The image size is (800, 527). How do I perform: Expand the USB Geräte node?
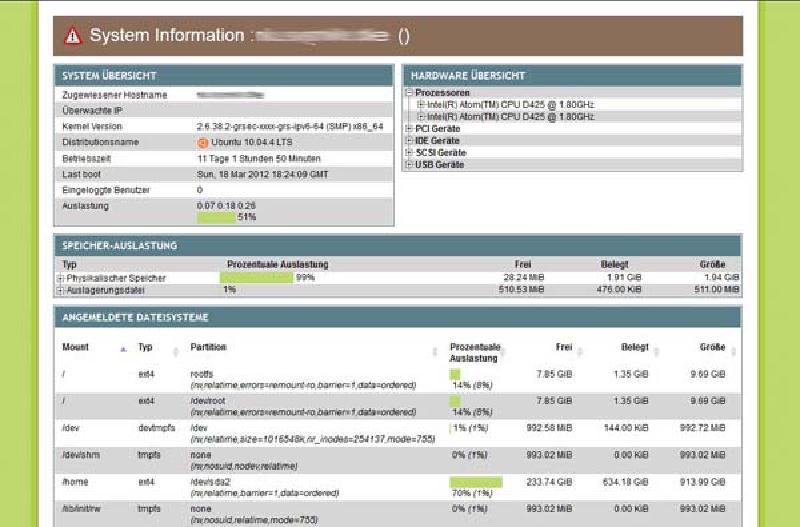[410, 165]
